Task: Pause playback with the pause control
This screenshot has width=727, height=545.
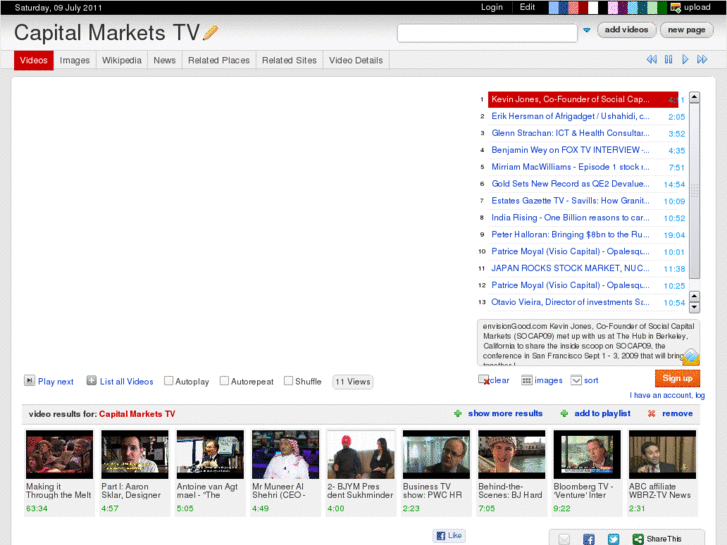Action: tap(668, 59)
